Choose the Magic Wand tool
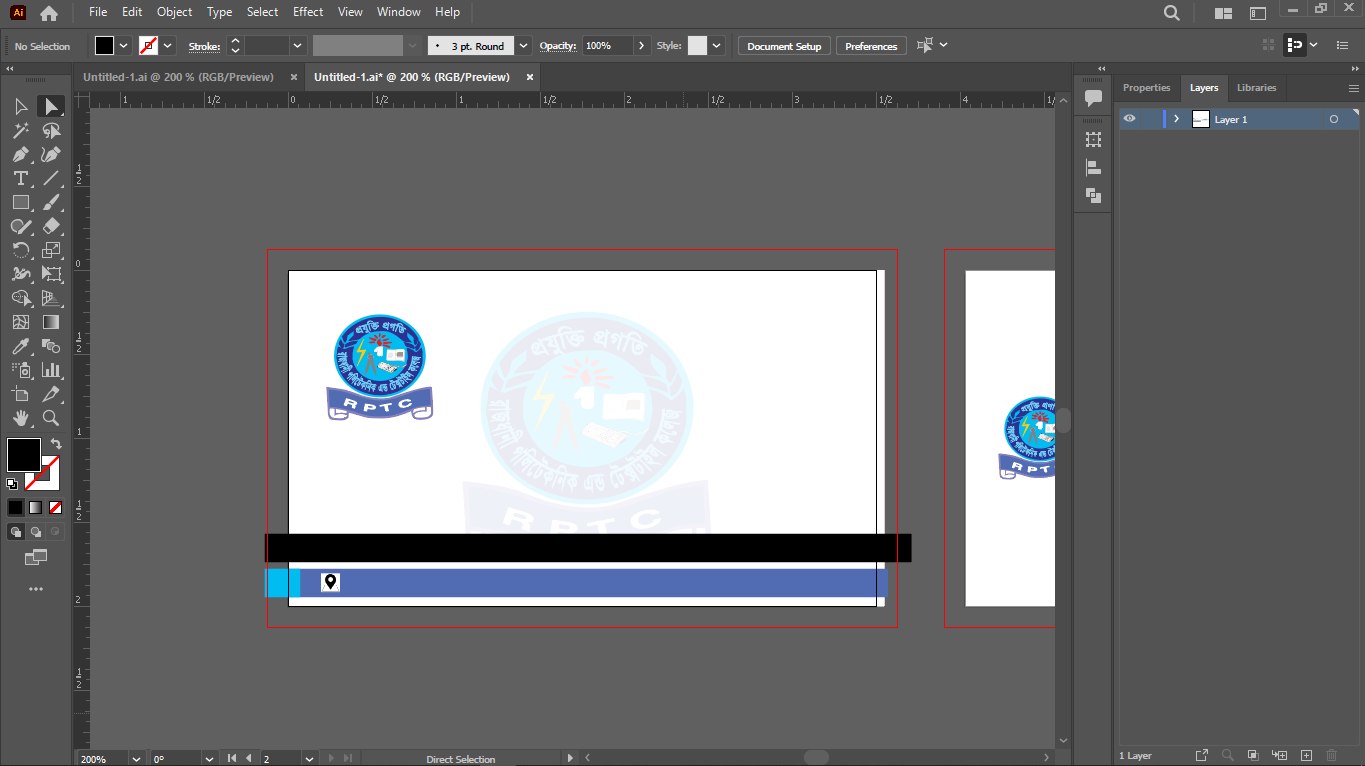The width and height of the screenshot is (1365, 766). (20, 130)
